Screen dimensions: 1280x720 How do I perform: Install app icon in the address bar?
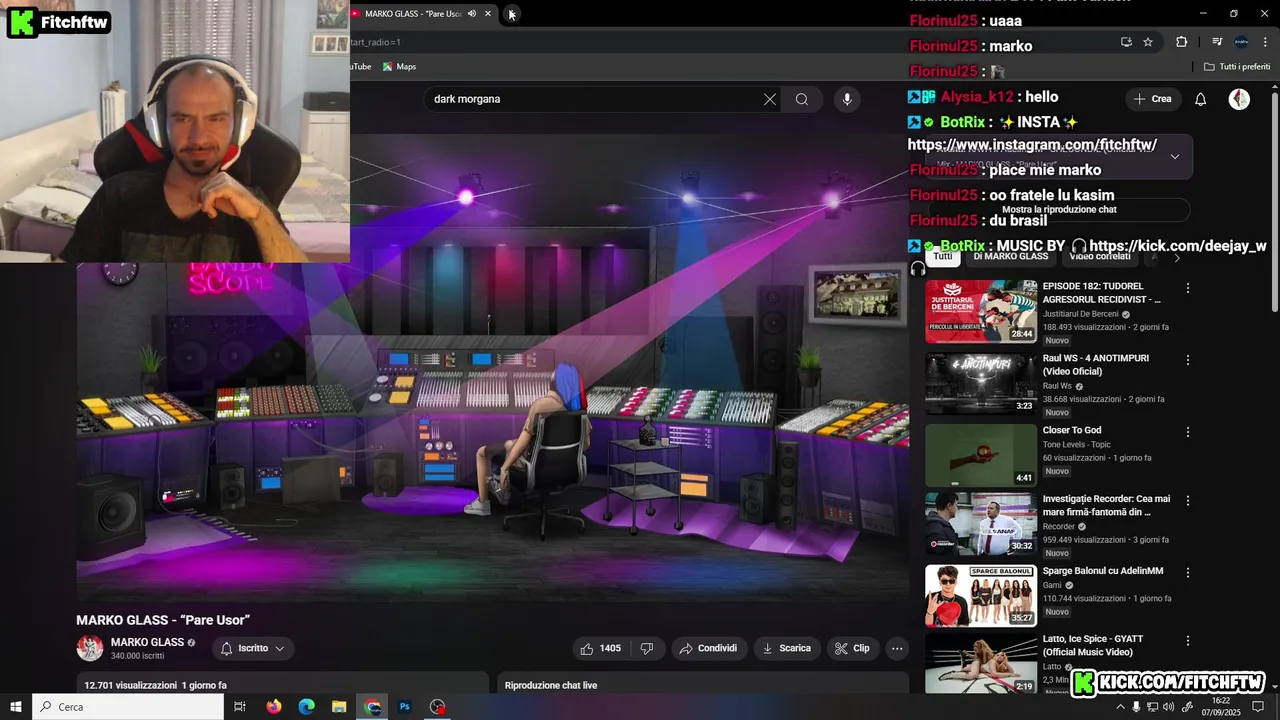coord(1126,42)
